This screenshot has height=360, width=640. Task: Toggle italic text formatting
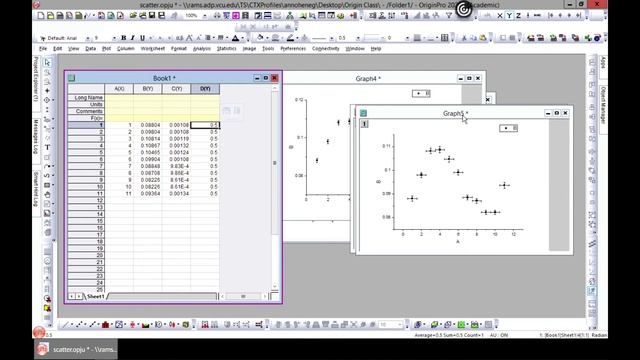[133, 38]
